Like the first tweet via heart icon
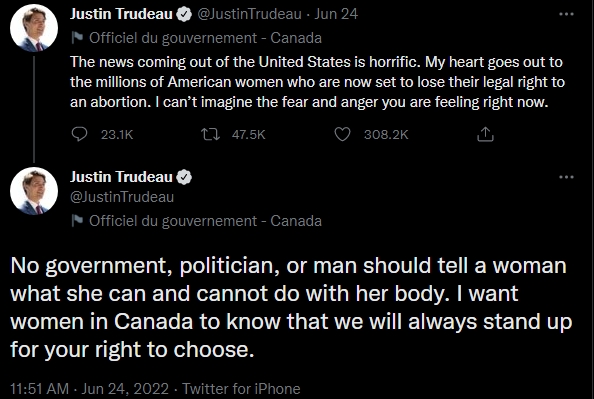594x399 pixels. click(342, 134)
